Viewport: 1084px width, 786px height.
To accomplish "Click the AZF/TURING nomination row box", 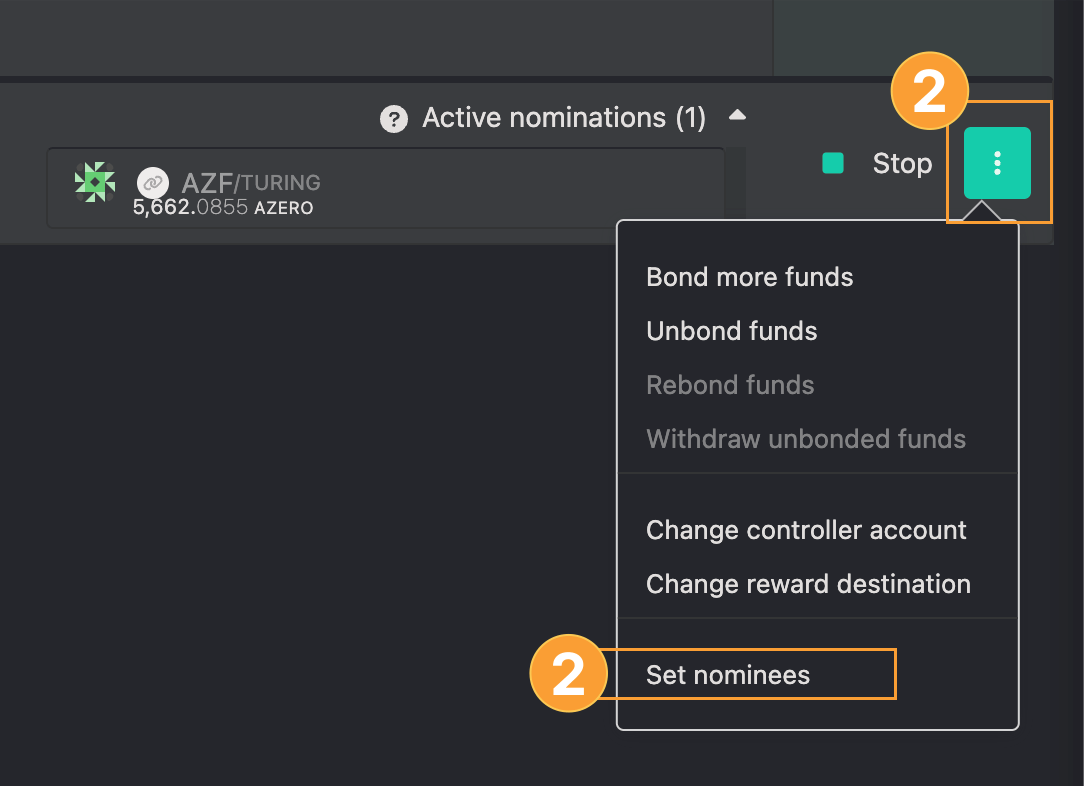I will [385, 187].
